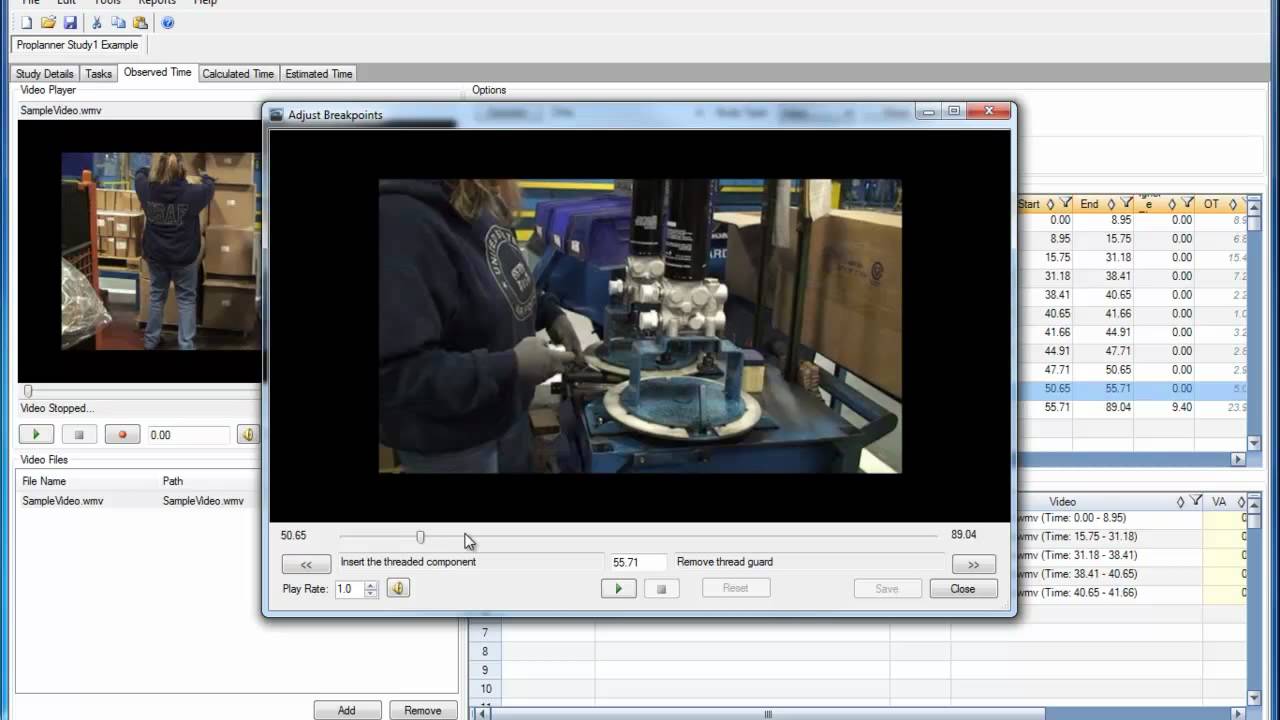The width and height of the screenshot is (1280, 720).
Task: Click the New document toolbar icon
Action: [x=26, y=23]
